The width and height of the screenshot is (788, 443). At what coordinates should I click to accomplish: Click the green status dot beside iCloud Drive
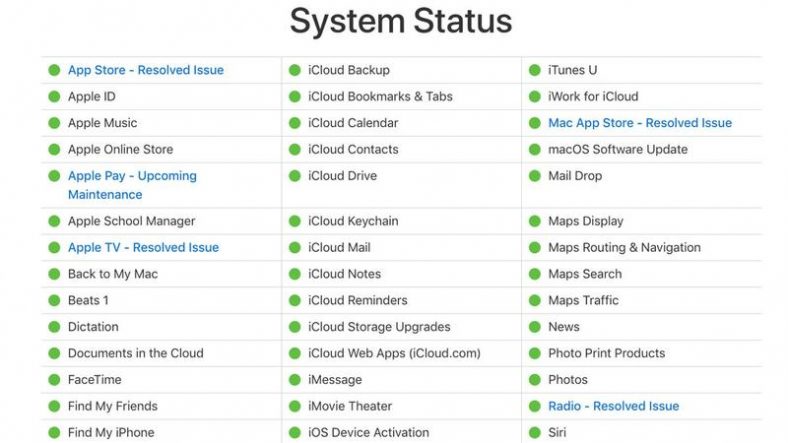point(295,176)
